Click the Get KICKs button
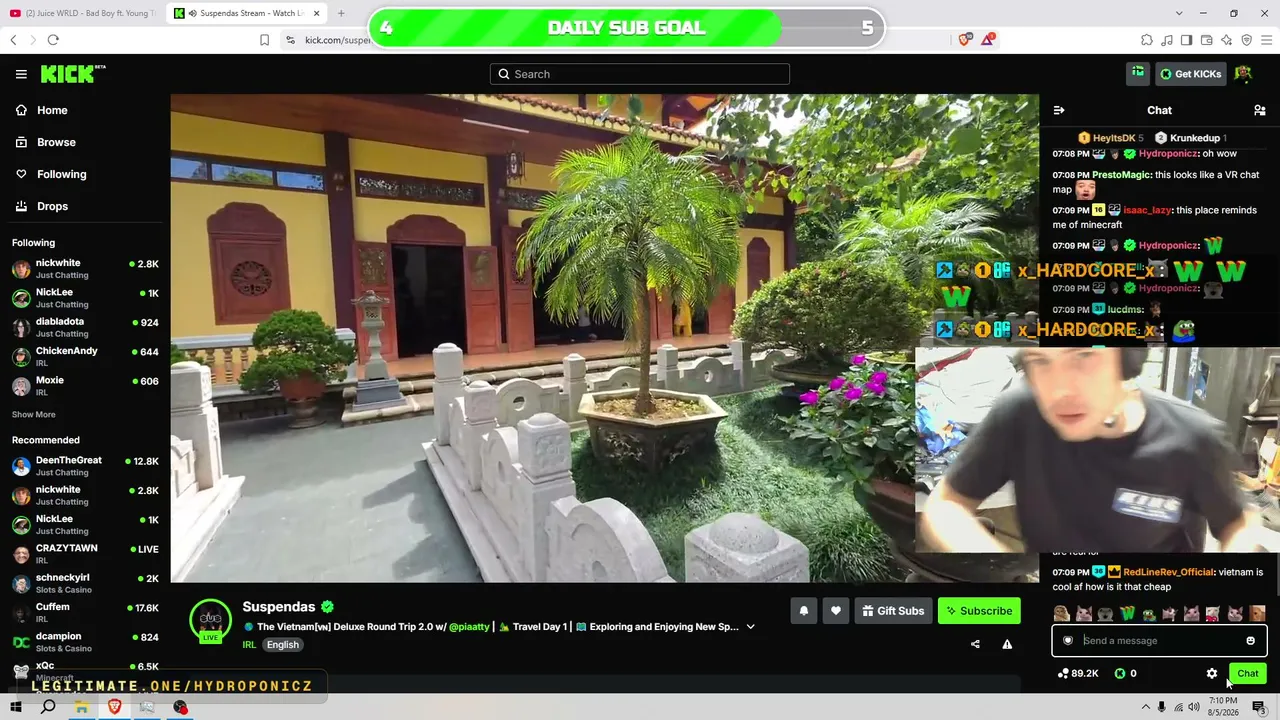 pyautogui.click(x=1190, y=74)
